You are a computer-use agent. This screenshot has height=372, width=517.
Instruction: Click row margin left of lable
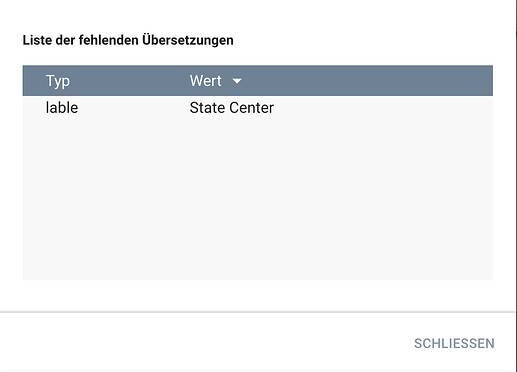pyautogui.click(x=34, y=108)
